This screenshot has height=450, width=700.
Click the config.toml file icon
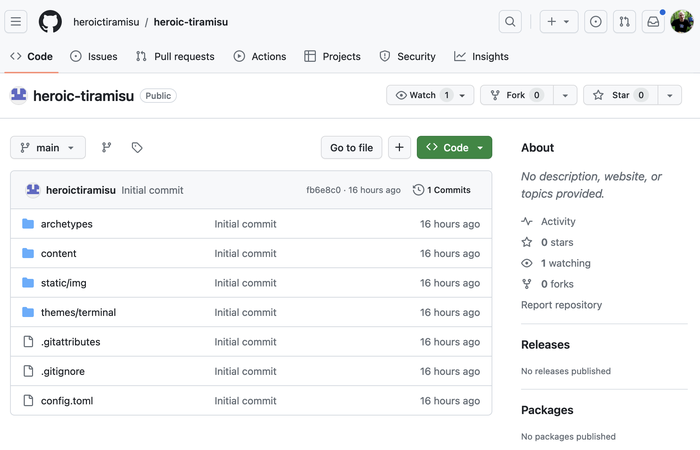click(x=28, y=400)
